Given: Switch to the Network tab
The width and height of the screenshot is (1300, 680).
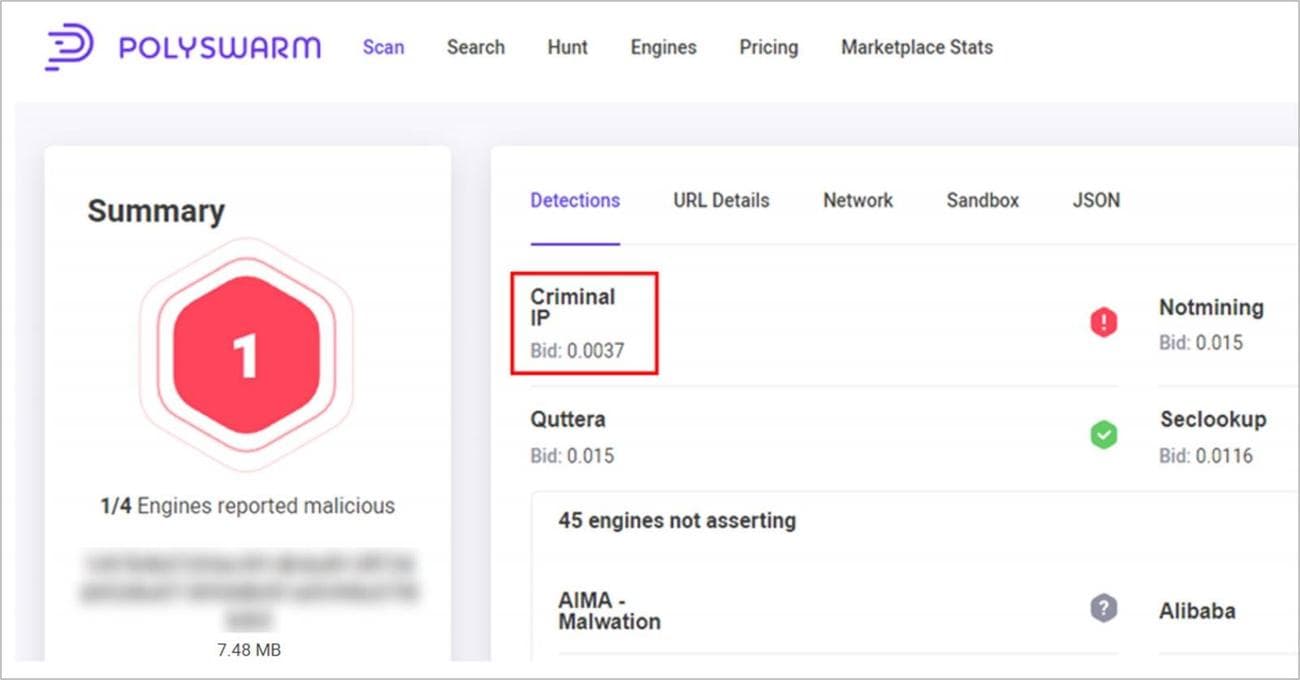Looking at the screenshot, I should coord(858,200).
